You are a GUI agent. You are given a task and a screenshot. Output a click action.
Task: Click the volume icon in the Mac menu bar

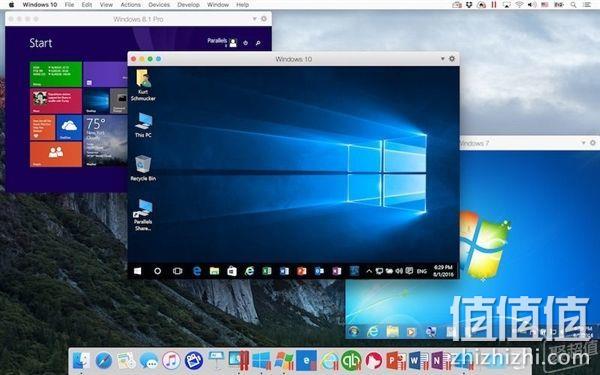532,5
